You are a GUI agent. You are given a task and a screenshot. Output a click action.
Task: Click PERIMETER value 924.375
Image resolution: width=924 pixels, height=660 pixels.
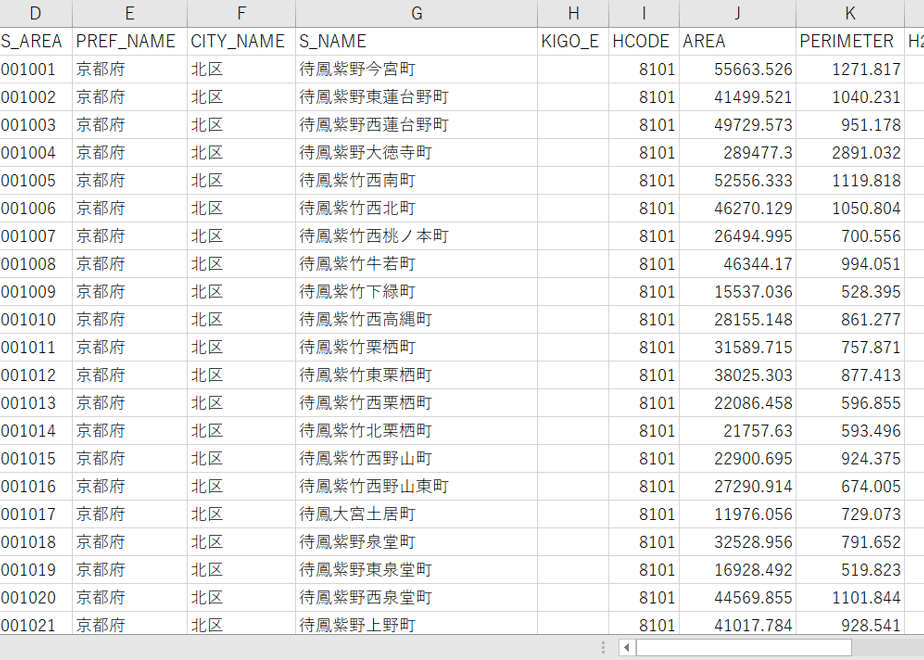coord(850,458)
